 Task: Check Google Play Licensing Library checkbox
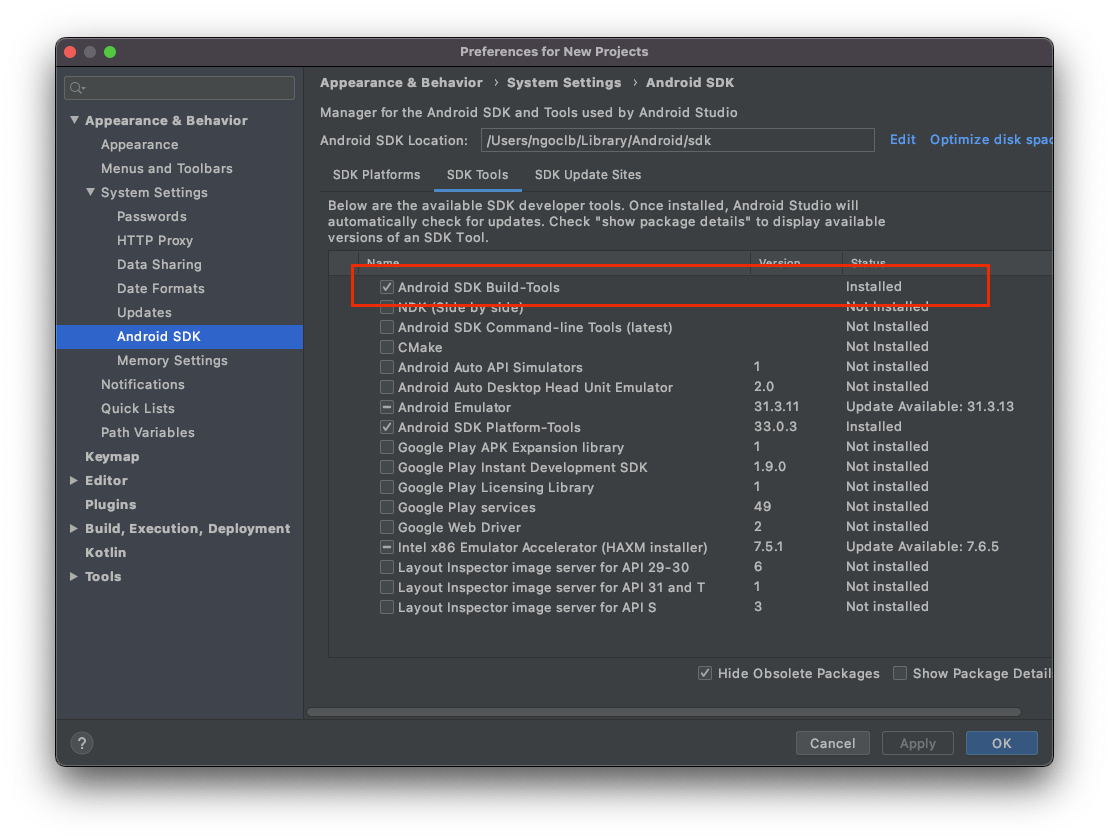pyautogui.click(x=387, y=487)
